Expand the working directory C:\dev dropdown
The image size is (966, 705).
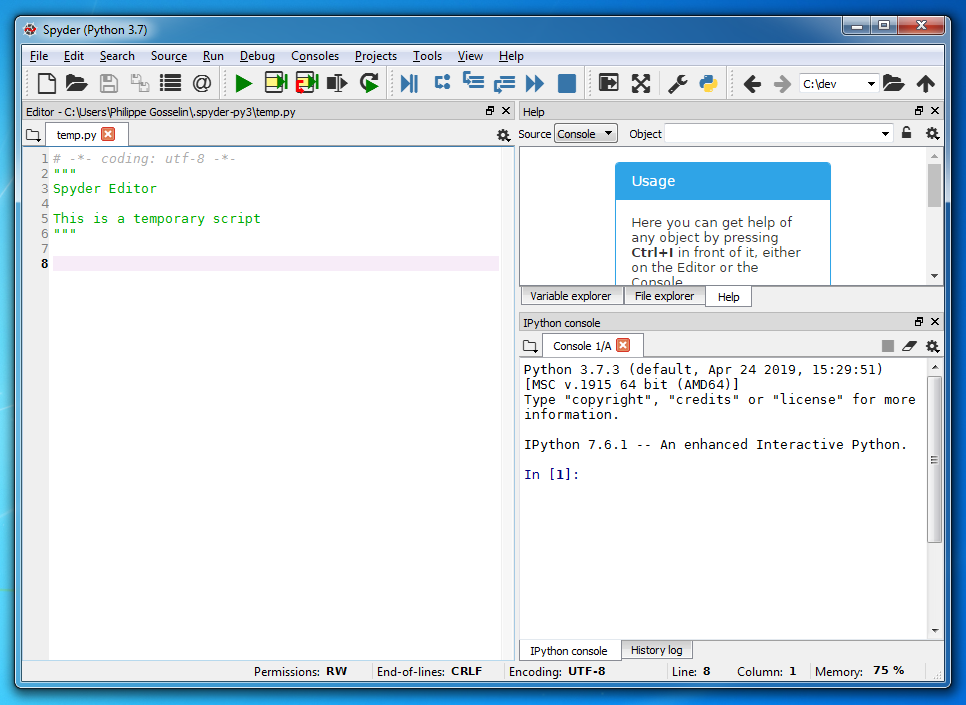[x=871, y=84]
